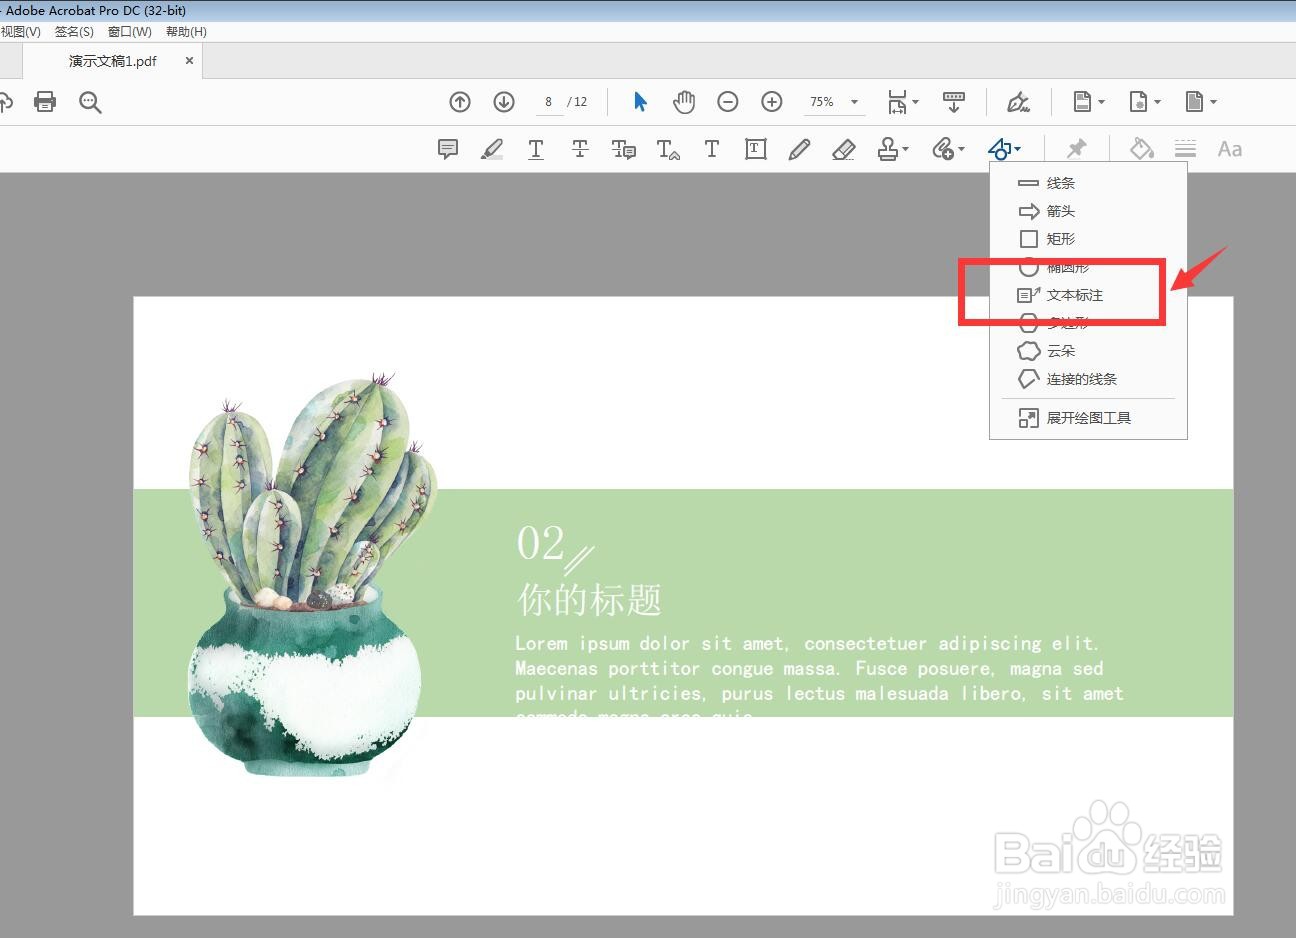This screenshot has width=1296, height=938.
Task: Click the Fill Color bucket icon
Action: pos(1141,148)
